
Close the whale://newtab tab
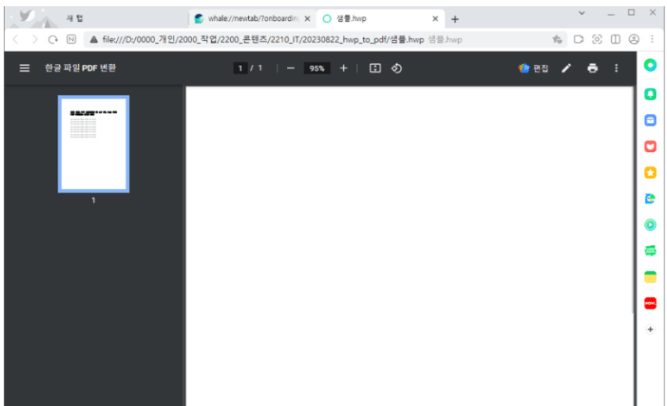tap(307, 19)
